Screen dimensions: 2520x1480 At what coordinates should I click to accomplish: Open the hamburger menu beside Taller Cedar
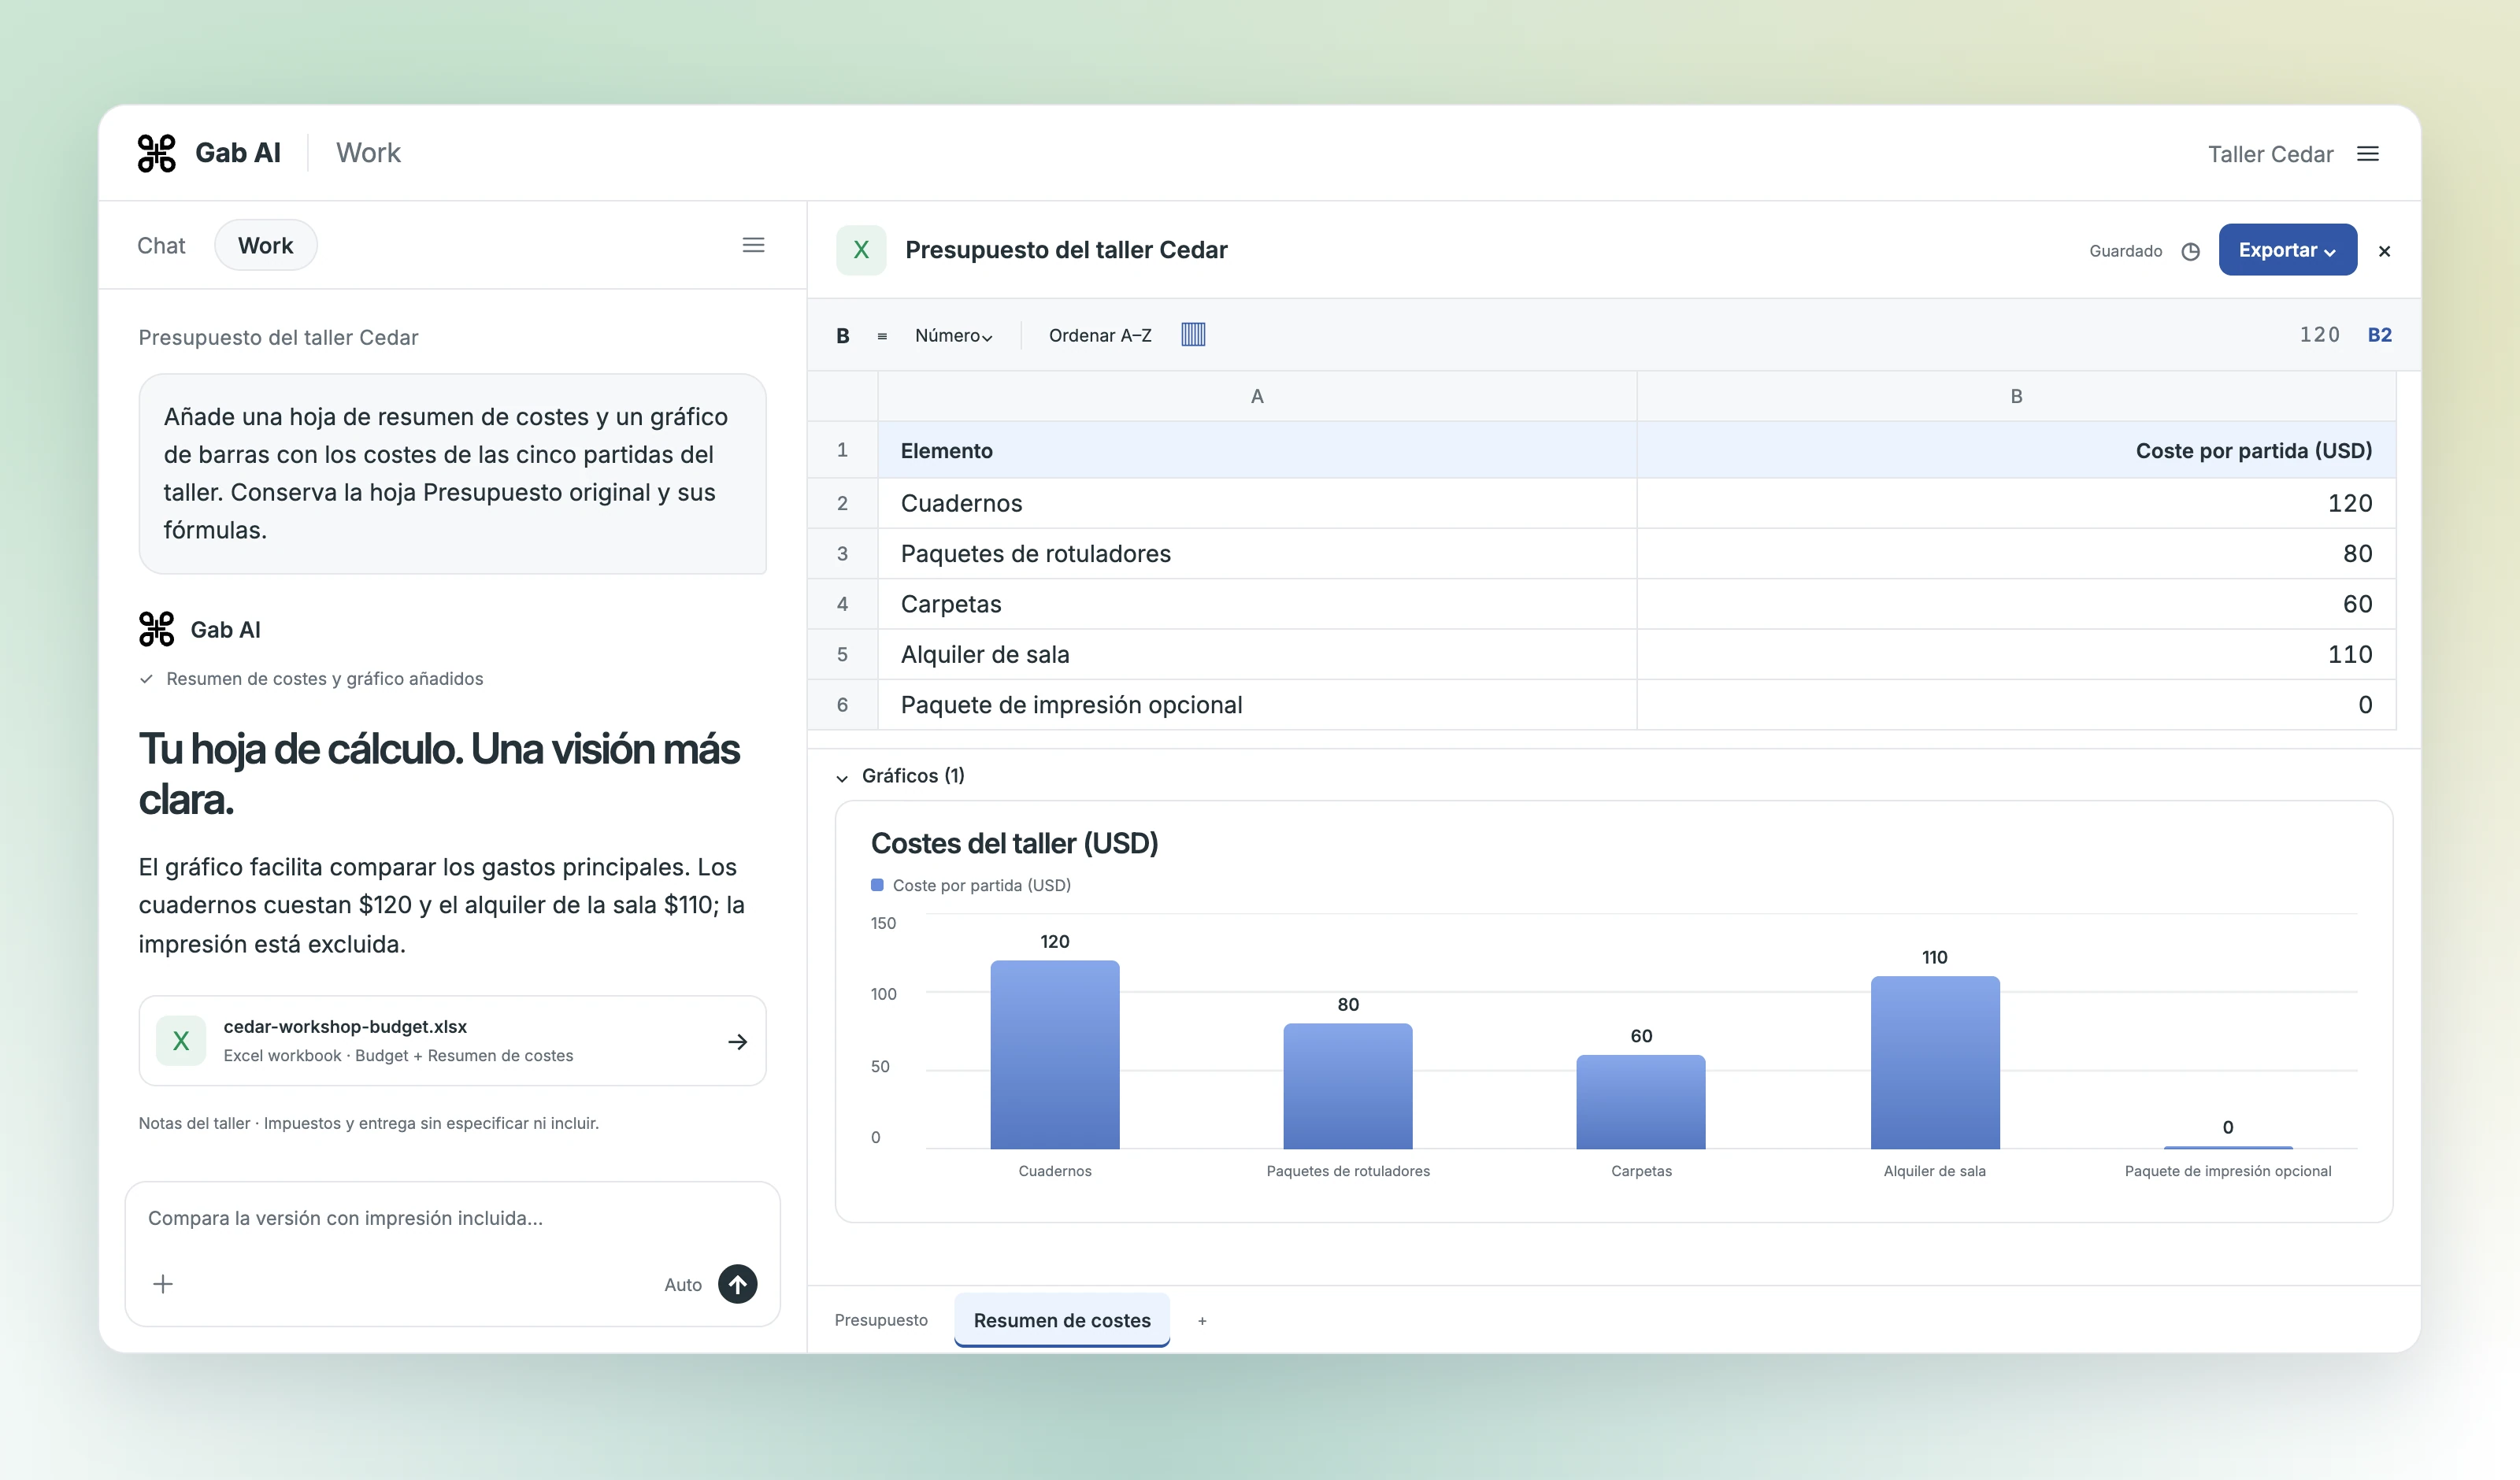click(2367, 154)
